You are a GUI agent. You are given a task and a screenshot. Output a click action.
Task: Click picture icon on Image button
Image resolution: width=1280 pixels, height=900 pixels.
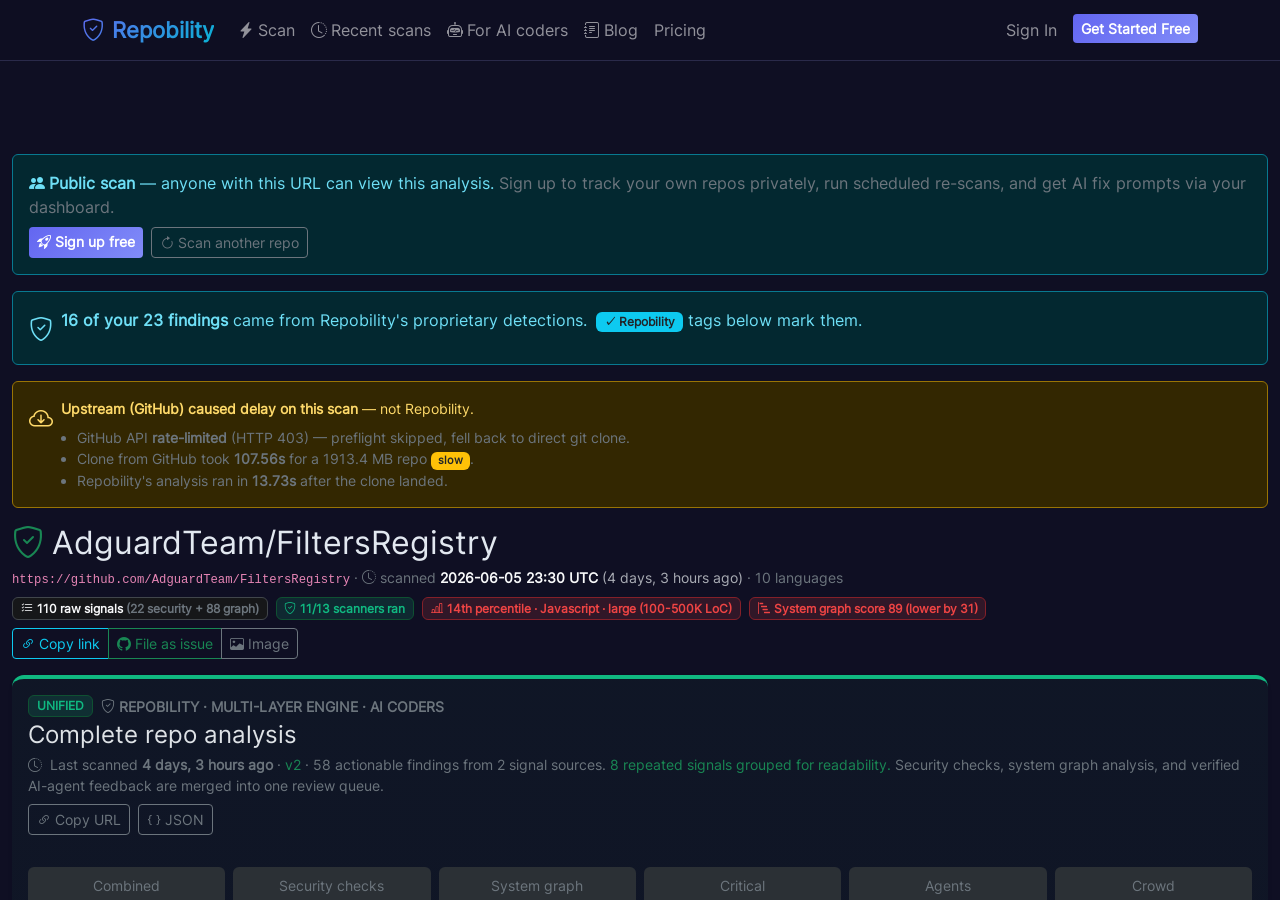point(237,644)
